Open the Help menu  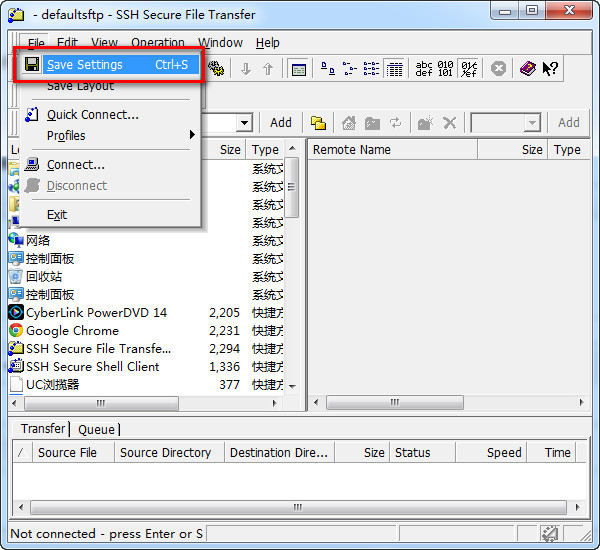pyautogui.click(x=267, y=42)
